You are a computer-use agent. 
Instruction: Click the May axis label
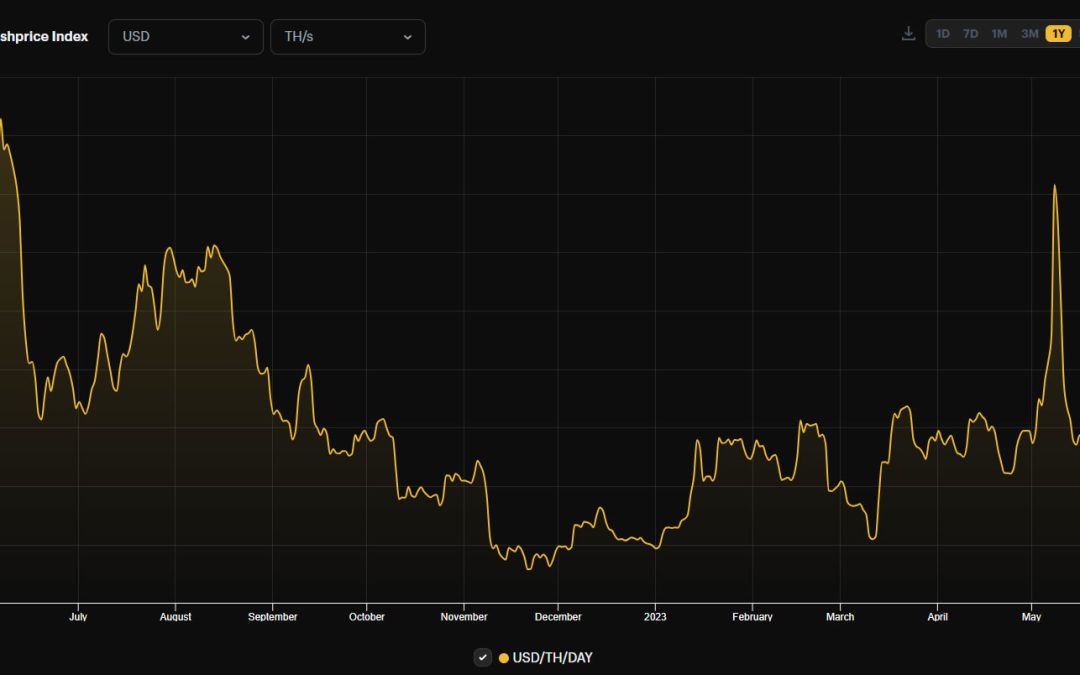1031,616
